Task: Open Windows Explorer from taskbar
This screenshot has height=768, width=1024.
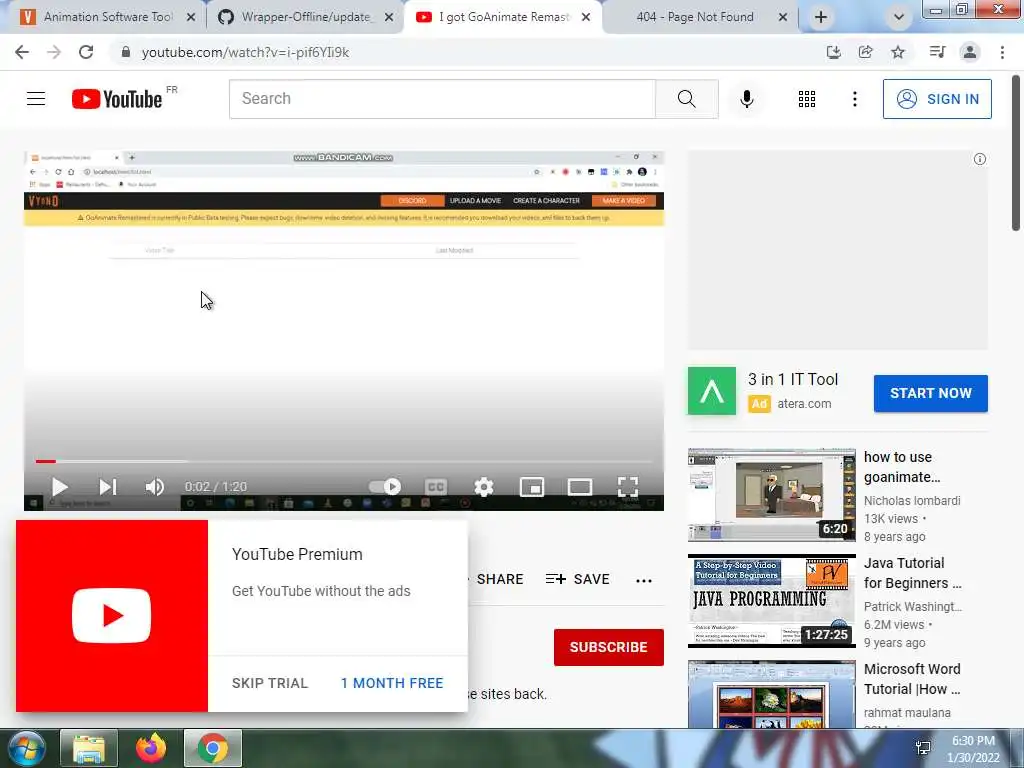Action: [89, 748]
